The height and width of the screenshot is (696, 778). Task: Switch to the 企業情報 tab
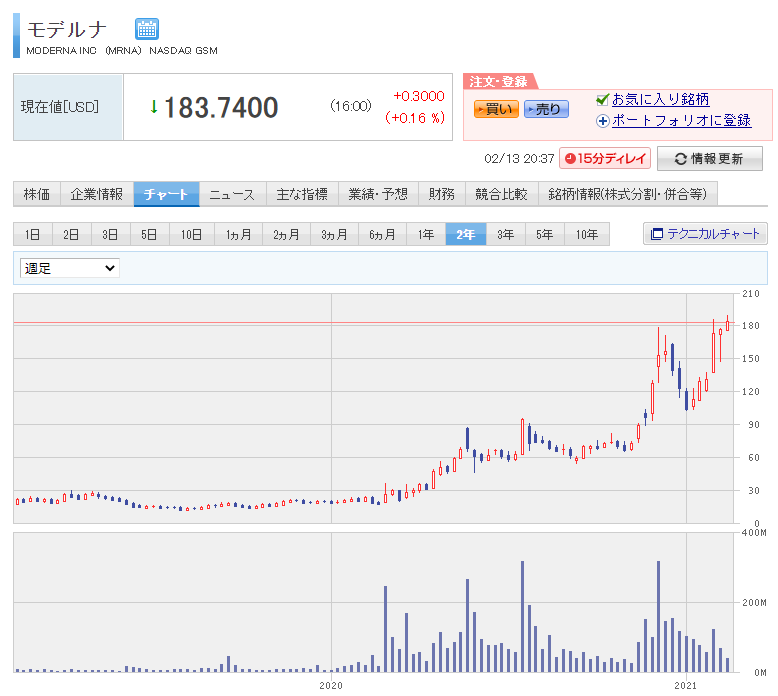click(x=97, y=194)
